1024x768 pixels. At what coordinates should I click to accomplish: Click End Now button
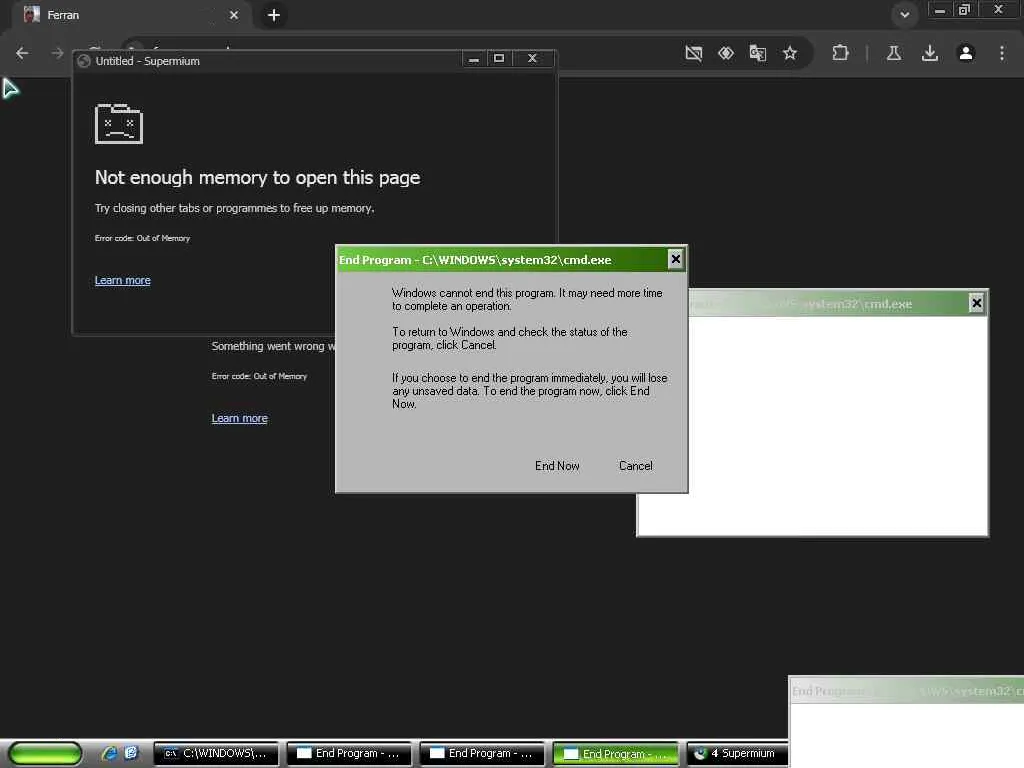pos(557,466)
